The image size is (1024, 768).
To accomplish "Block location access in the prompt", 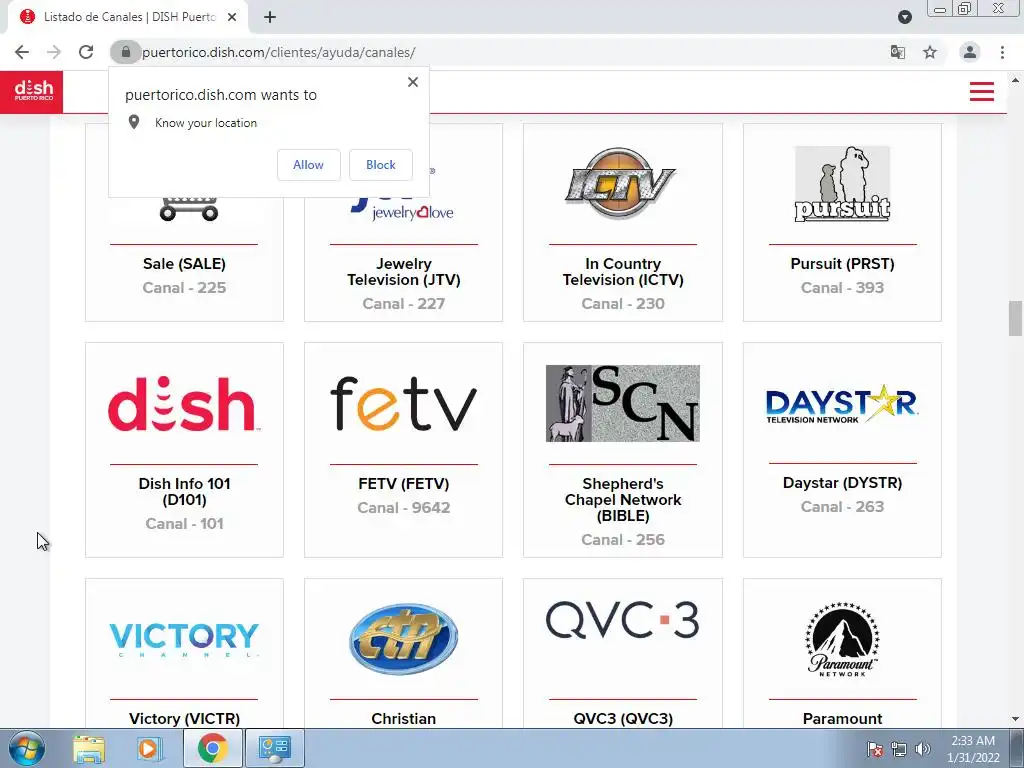I will click(381, 165).
